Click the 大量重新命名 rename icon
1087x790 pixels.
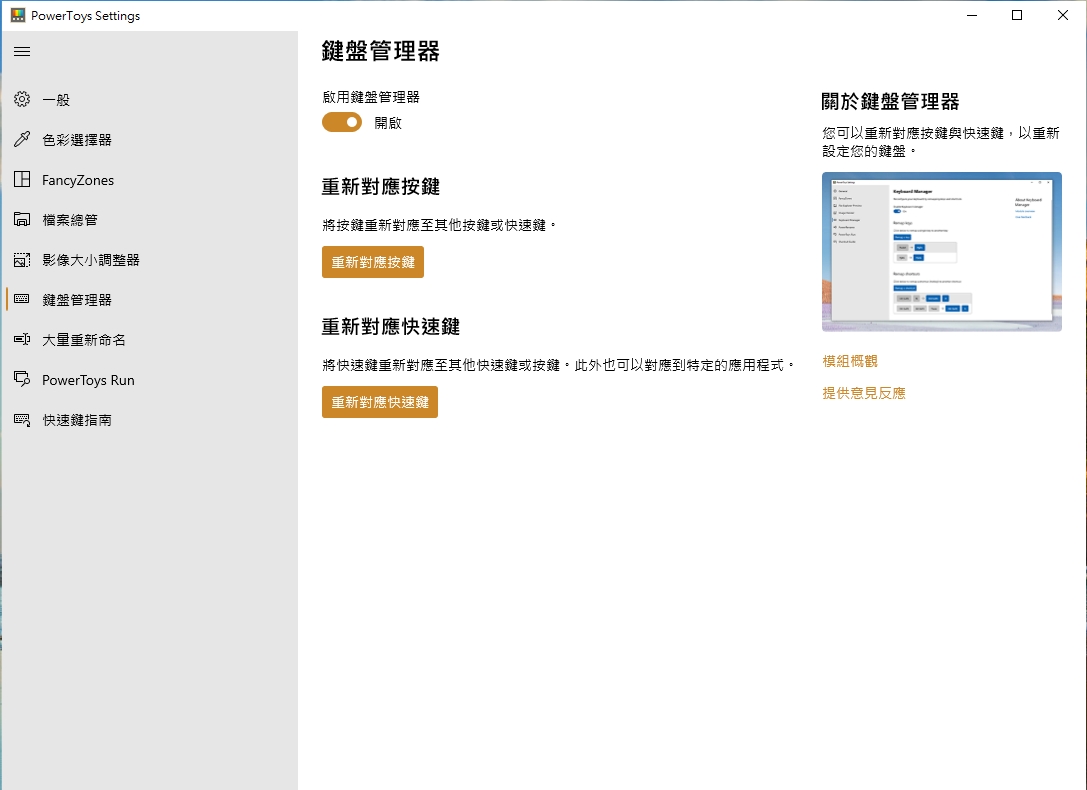click(x=22, y=340)
